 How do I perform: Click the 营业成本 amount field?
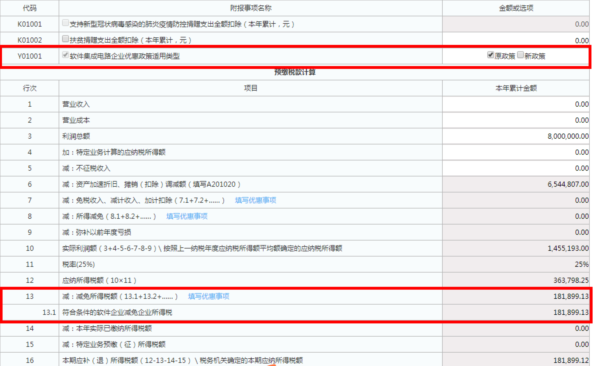pyautogui.click(x=516, y=120)
